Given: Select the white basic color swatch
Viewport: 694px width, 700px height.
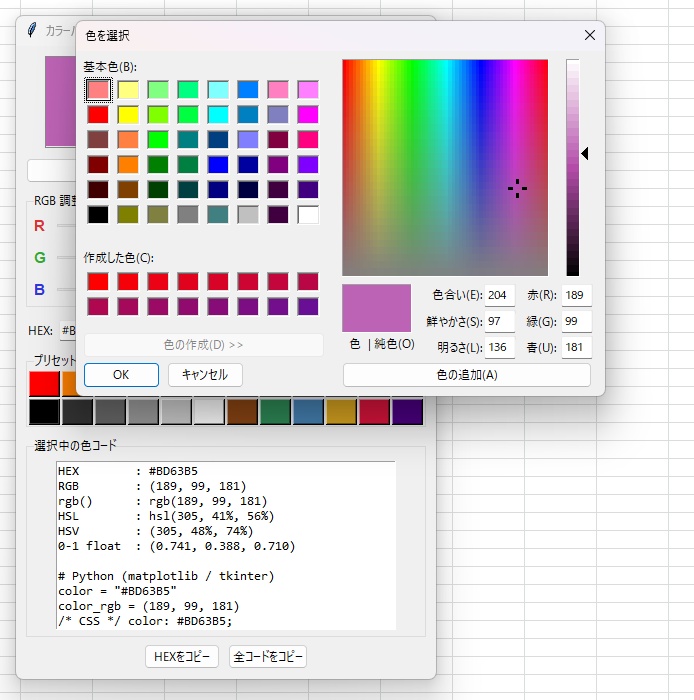Looking at the screenshot, I should [308, 215].
